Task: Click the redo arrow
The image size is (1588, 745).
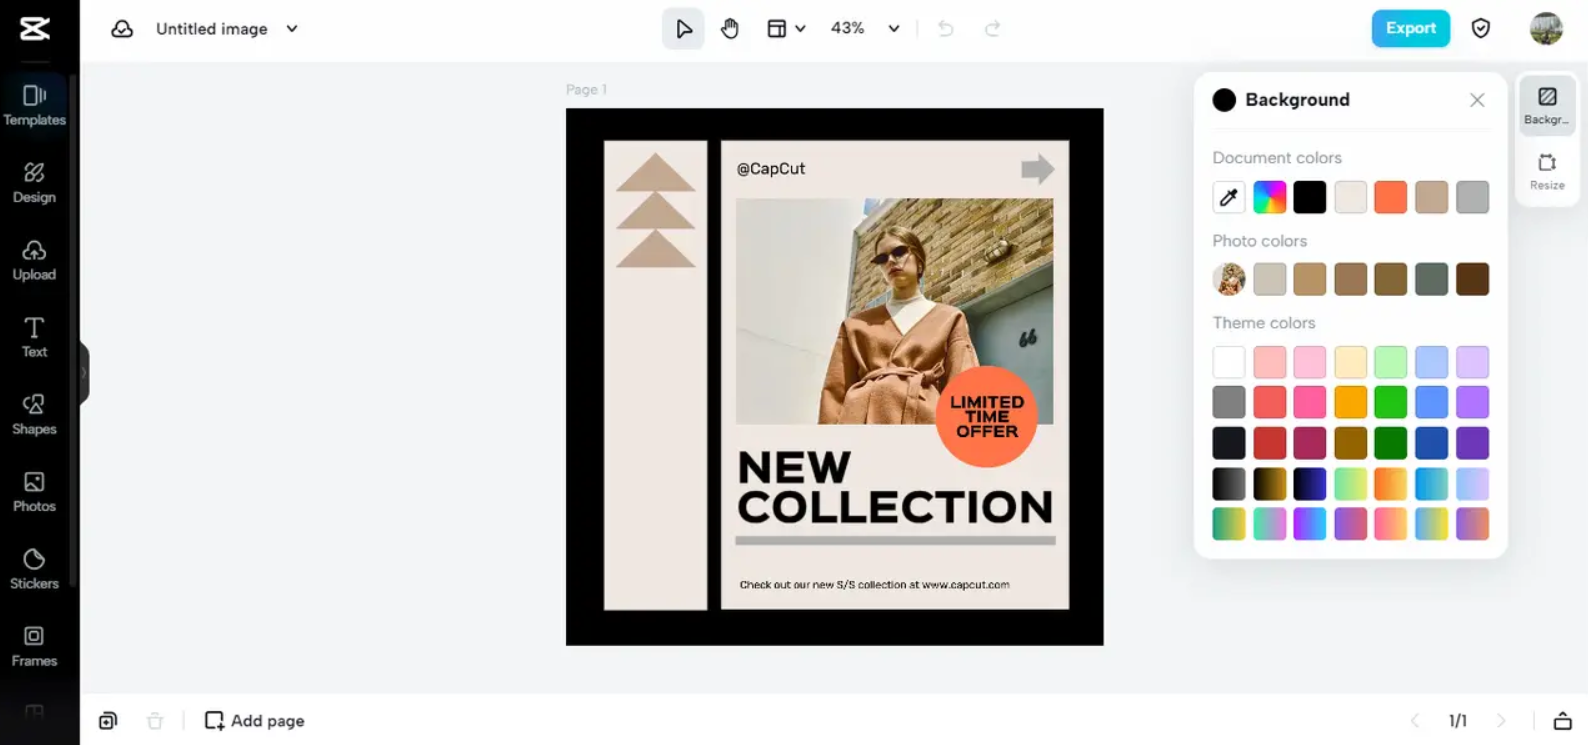Action: coord(992,29)
